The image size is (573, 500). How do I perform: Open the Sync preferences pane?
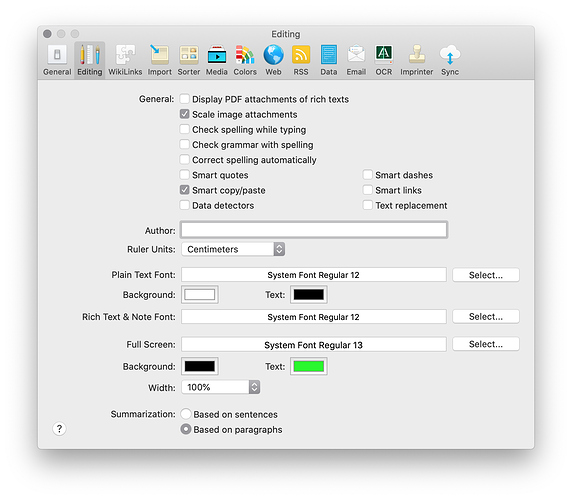[x=450, y=60]
